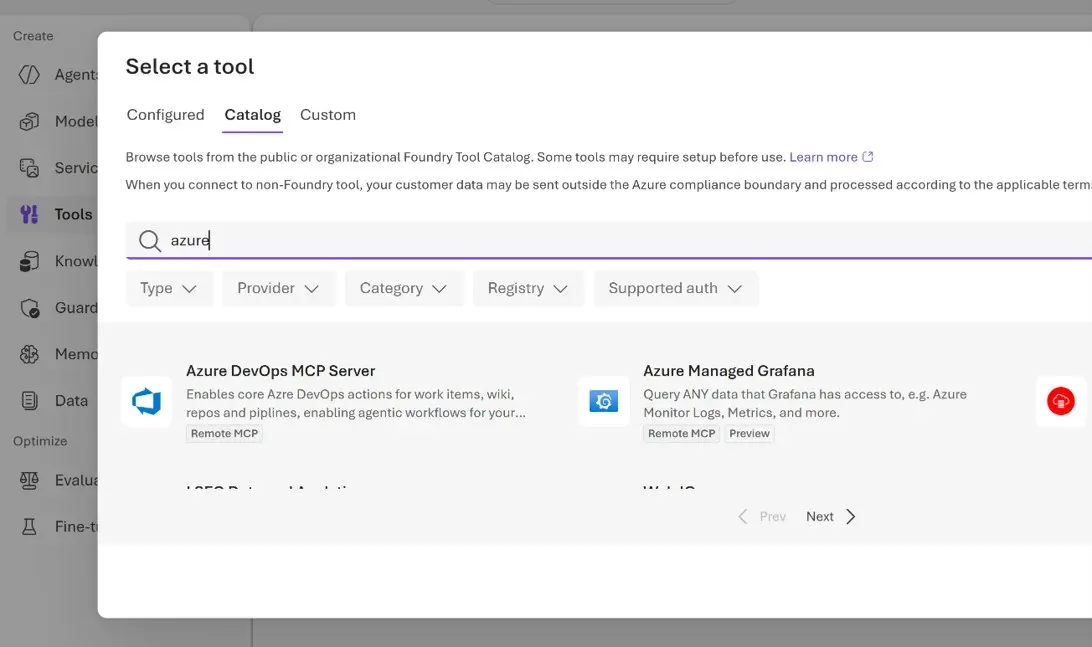Click the Preview tag under Grafana
1092x647 pixels.
point(749,433)
